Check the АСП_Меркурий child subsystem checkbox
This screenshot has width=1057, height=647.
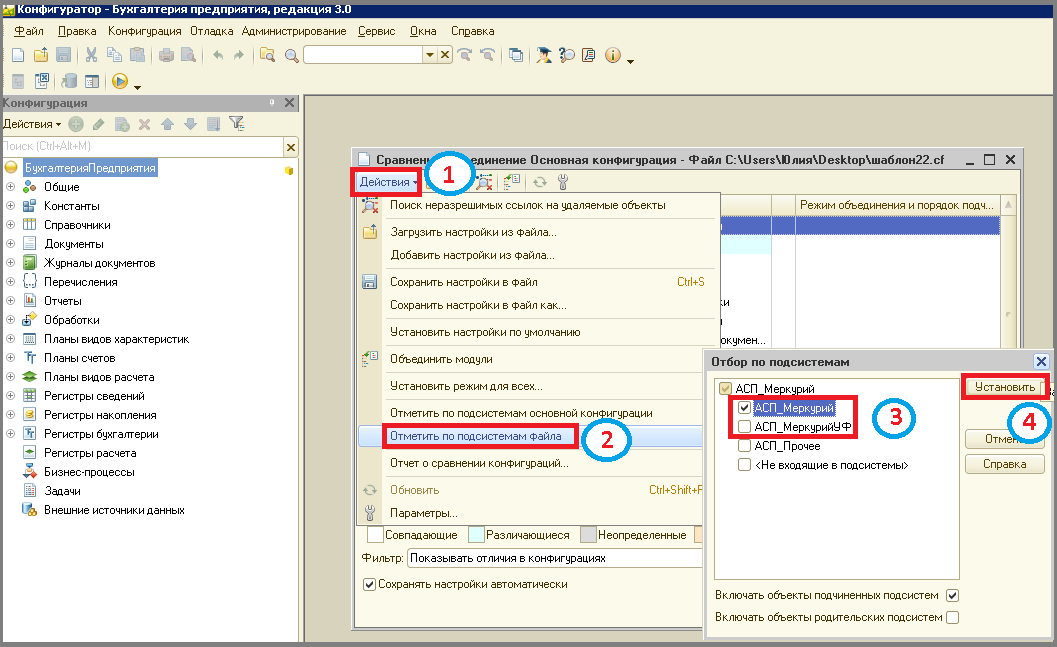(744, 408)
